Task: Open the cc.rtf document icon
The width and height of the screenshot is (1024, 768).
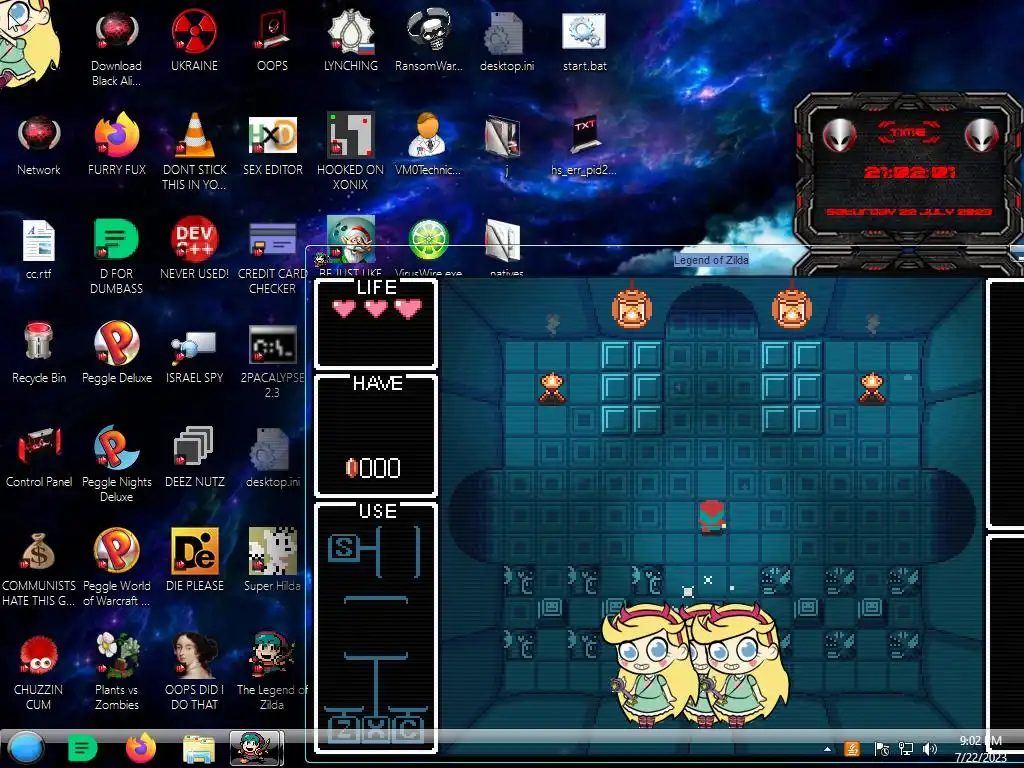Action: (39, 250)
